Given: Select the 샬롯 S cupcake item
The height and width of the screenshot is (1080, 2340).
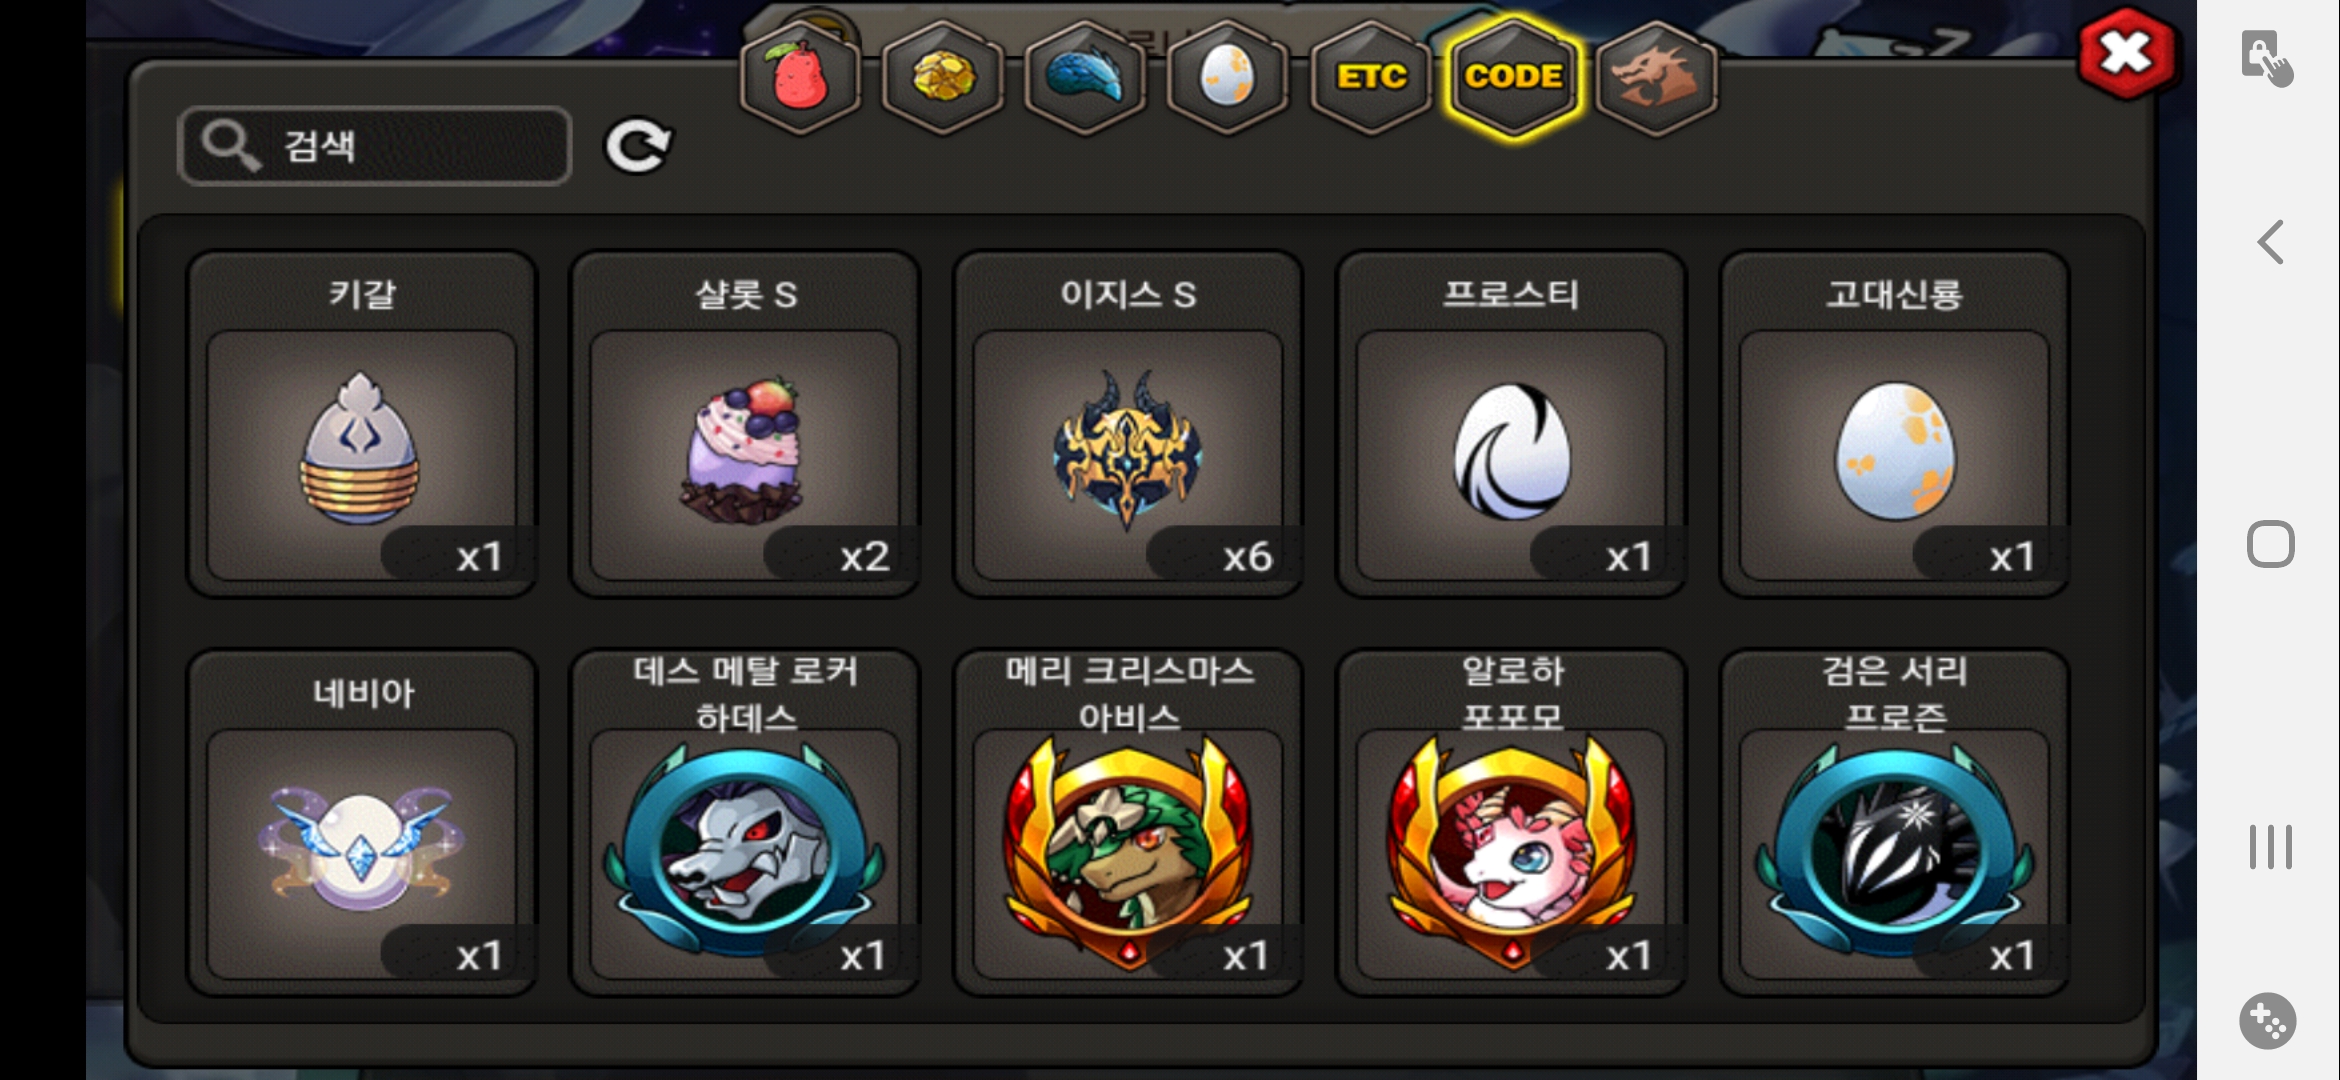Looking at the screenshot, I should [x=745, y=424].
